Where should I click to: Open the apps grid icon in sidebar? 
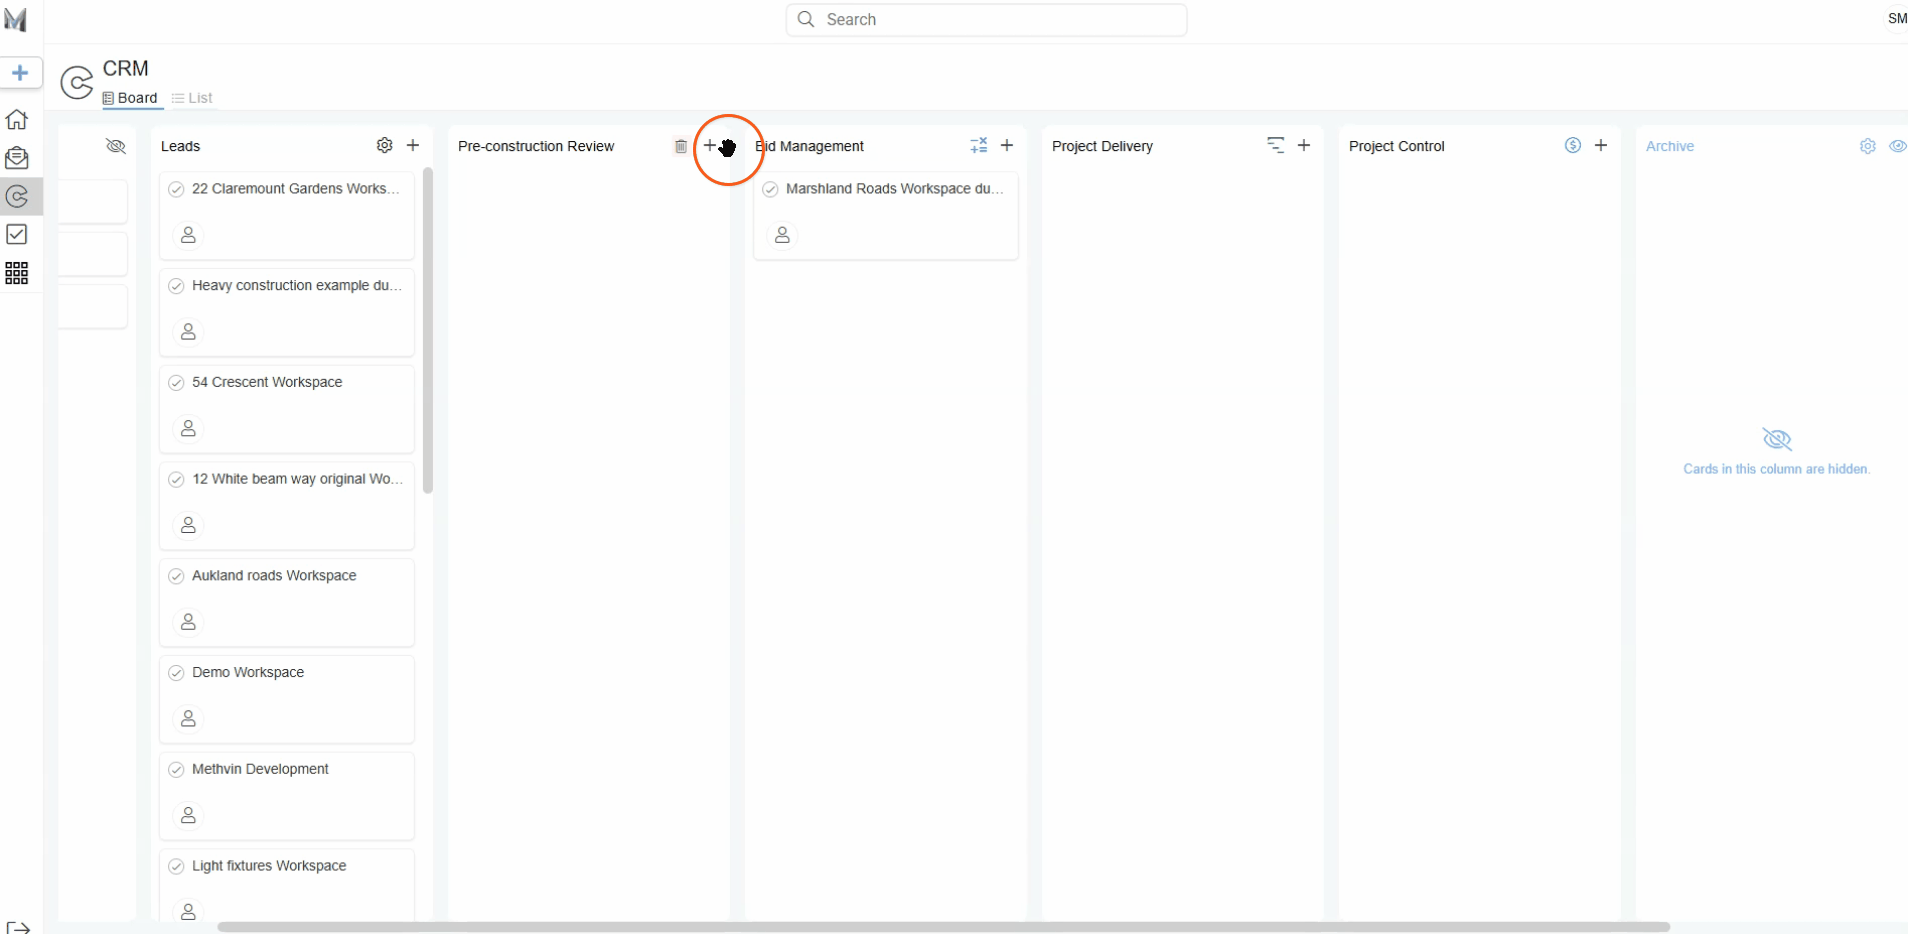(x=17, y=273)
